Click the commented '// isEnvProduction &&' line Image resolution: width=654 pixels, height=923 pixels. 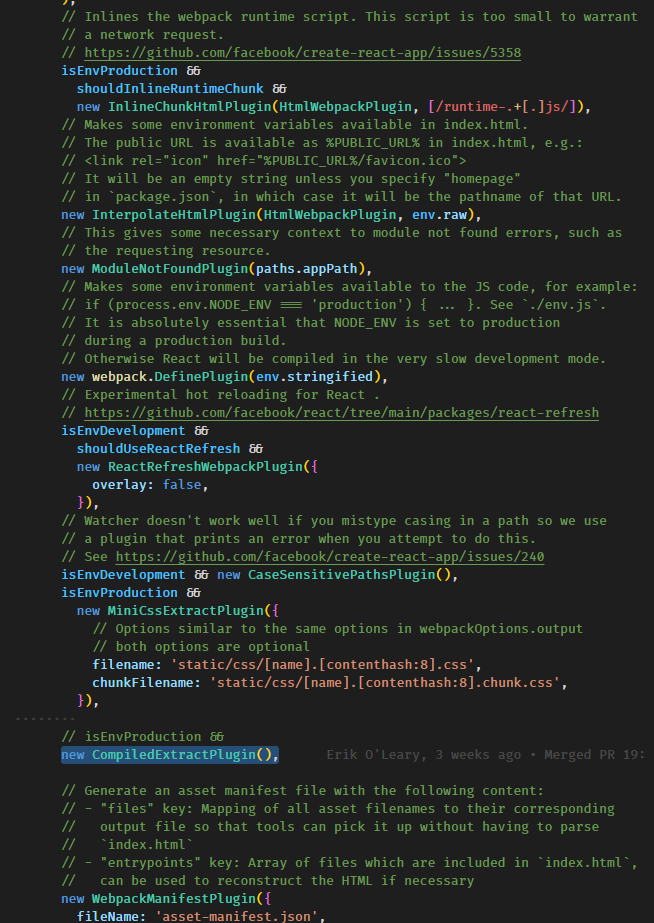(142, 736)
